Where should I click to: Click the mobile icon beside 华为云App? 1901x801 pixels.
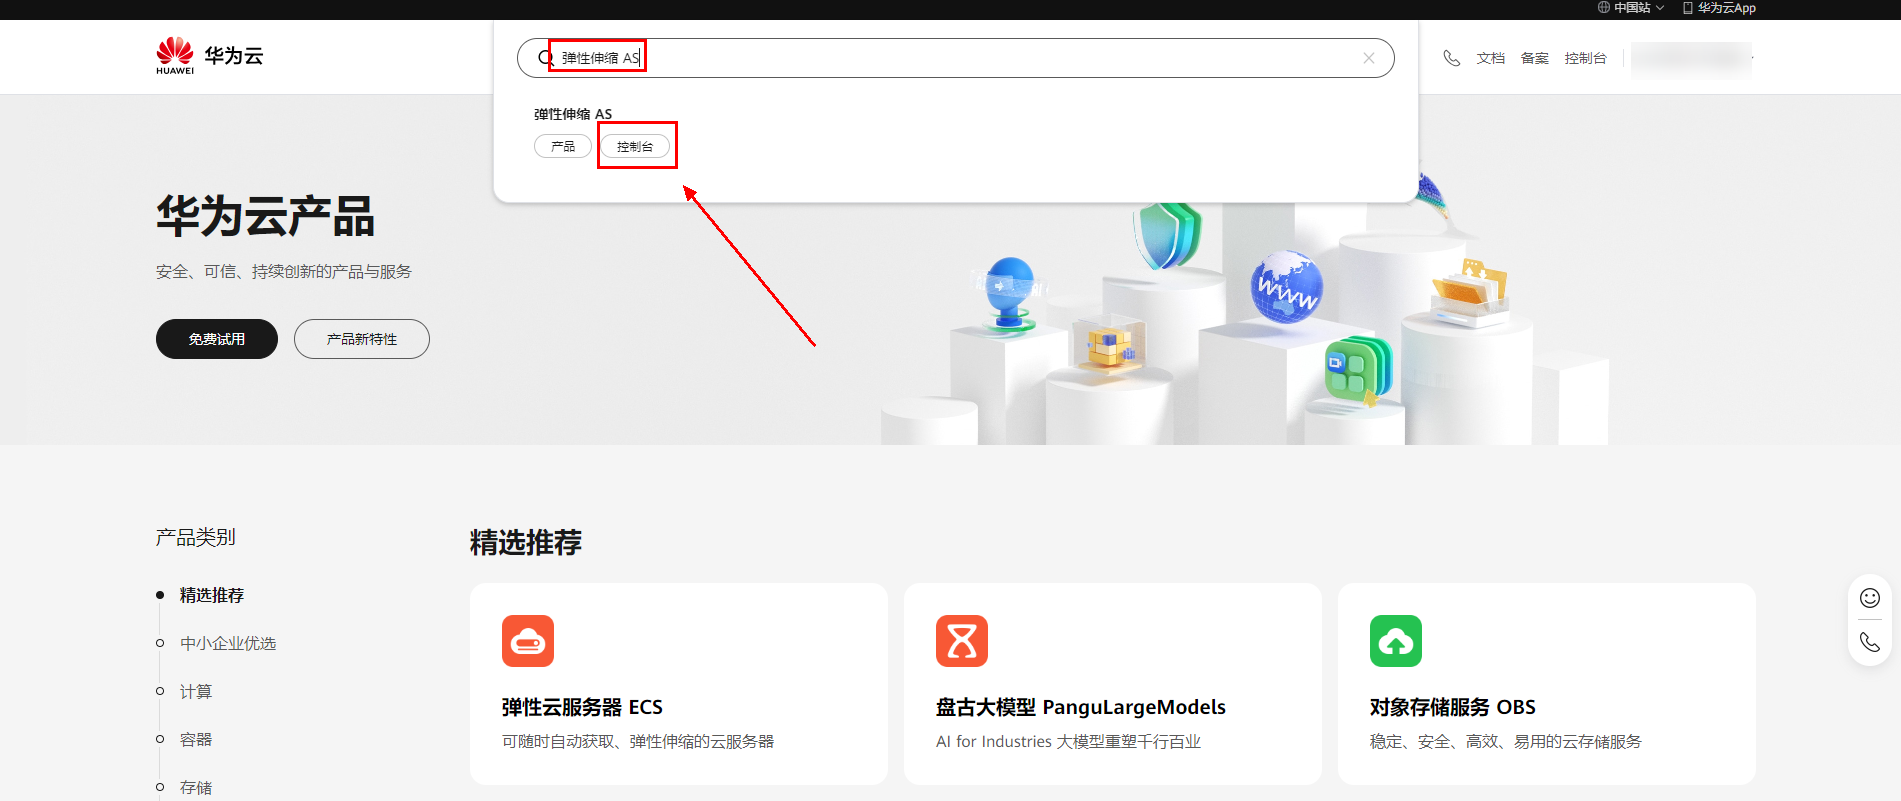point(1688,8)
